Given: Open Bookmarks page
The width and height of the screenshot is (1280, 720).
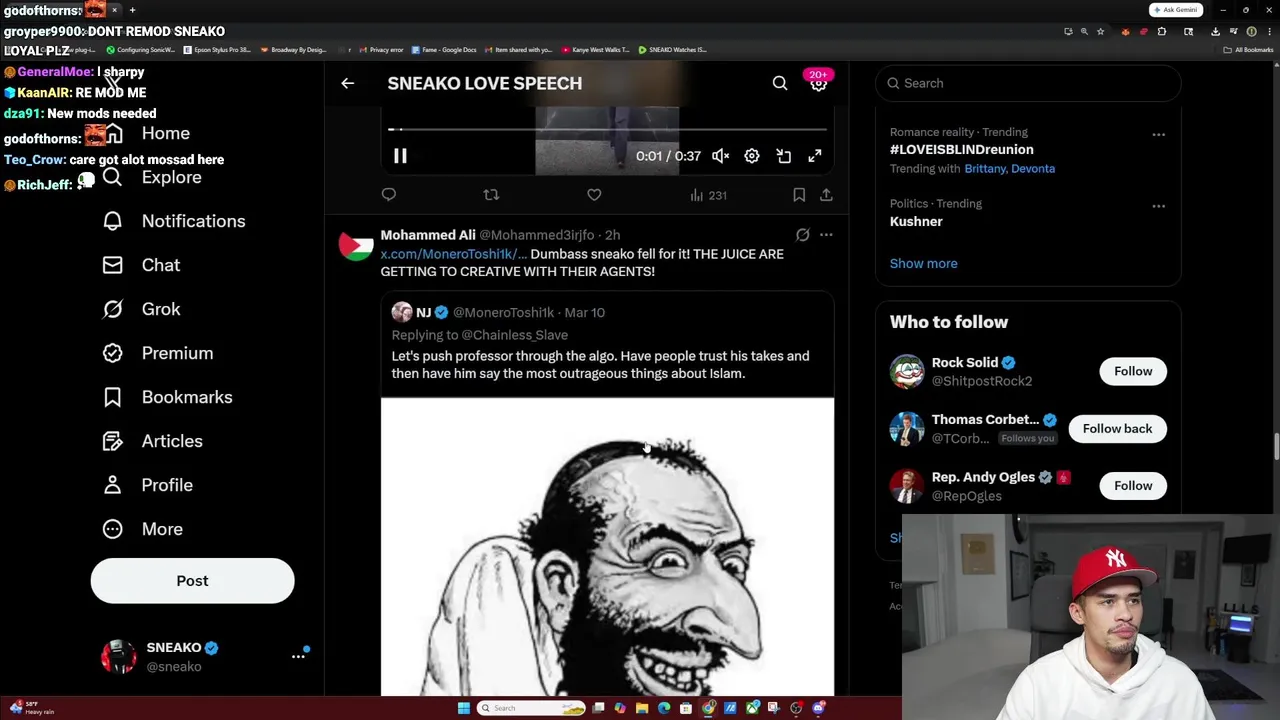Looking at the screenshot, I should click(x=167, y=397).
